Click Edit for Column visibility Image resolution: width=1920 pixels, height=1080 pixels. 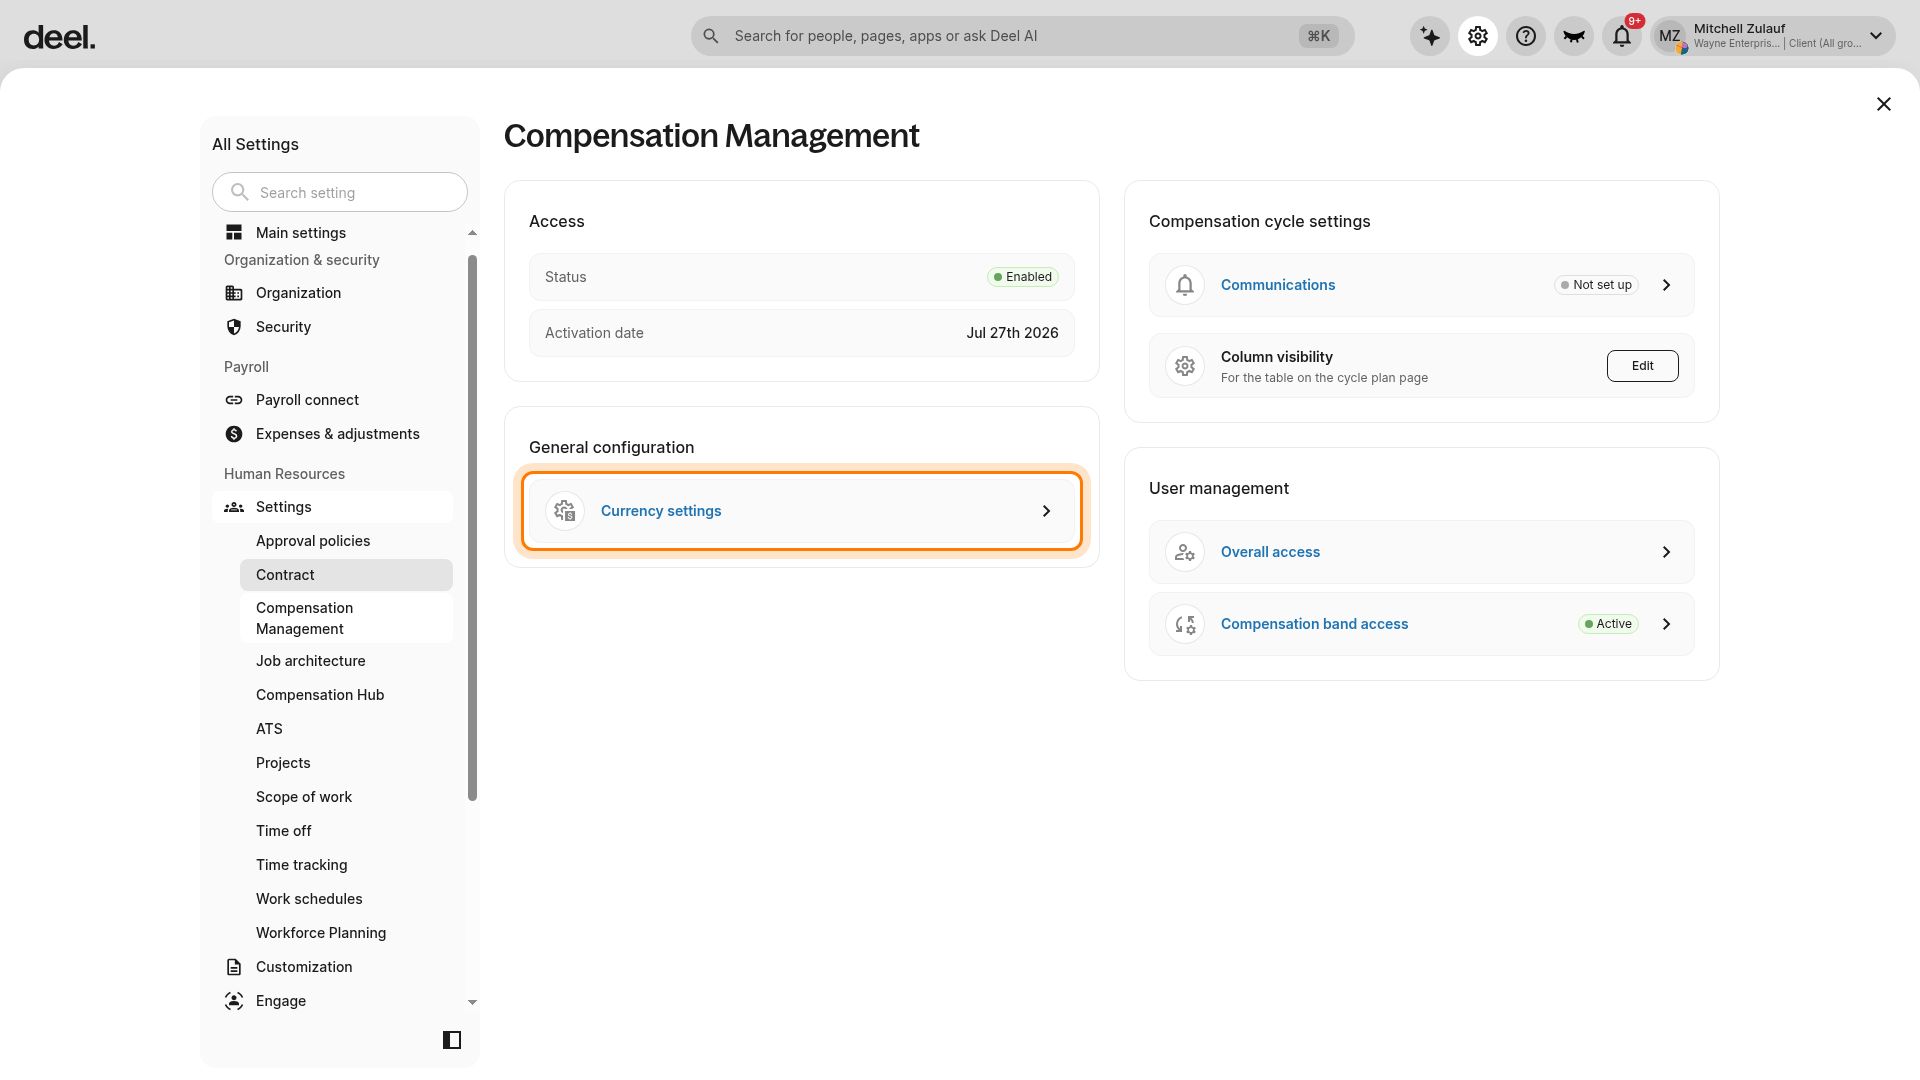point(1642,366)
